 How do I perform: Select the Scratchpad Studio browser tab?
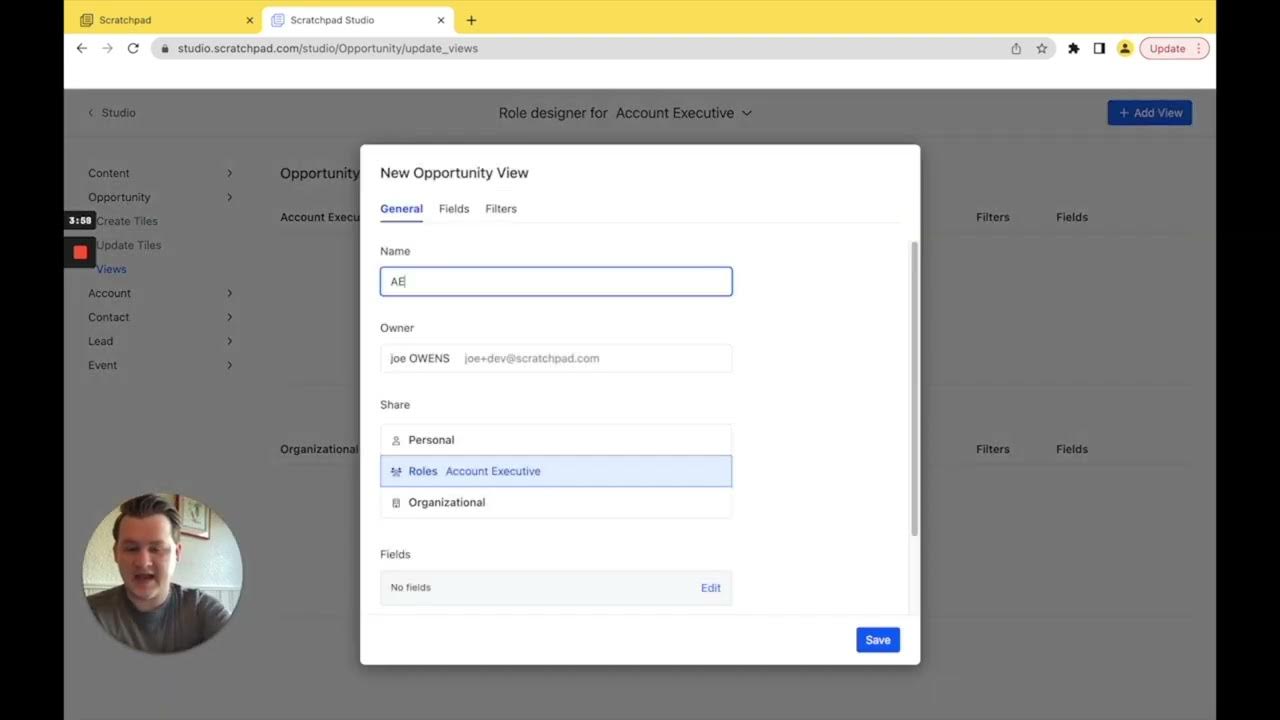[x=357, y=20]
